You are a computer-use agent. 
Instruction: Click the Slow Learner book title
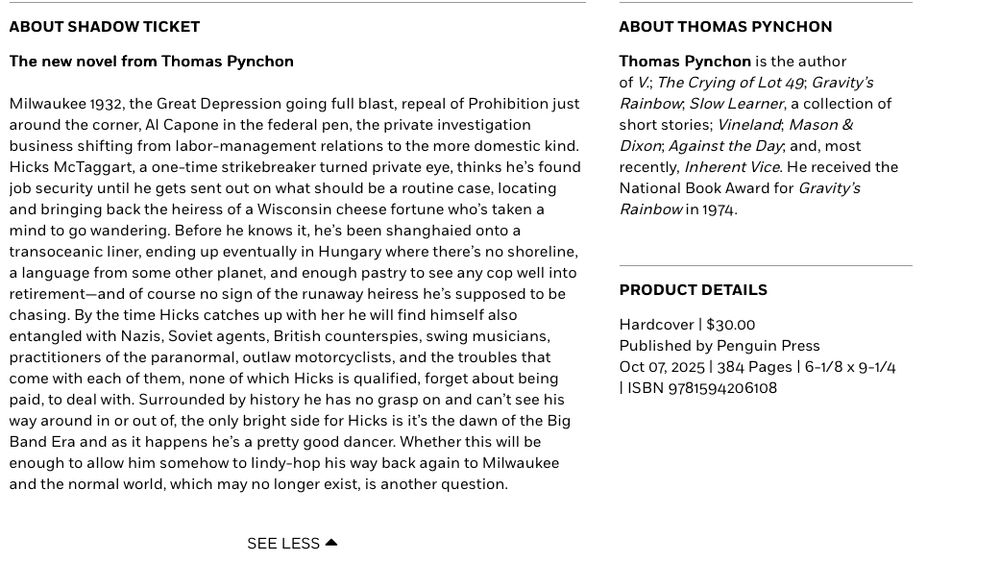(737, 103)
